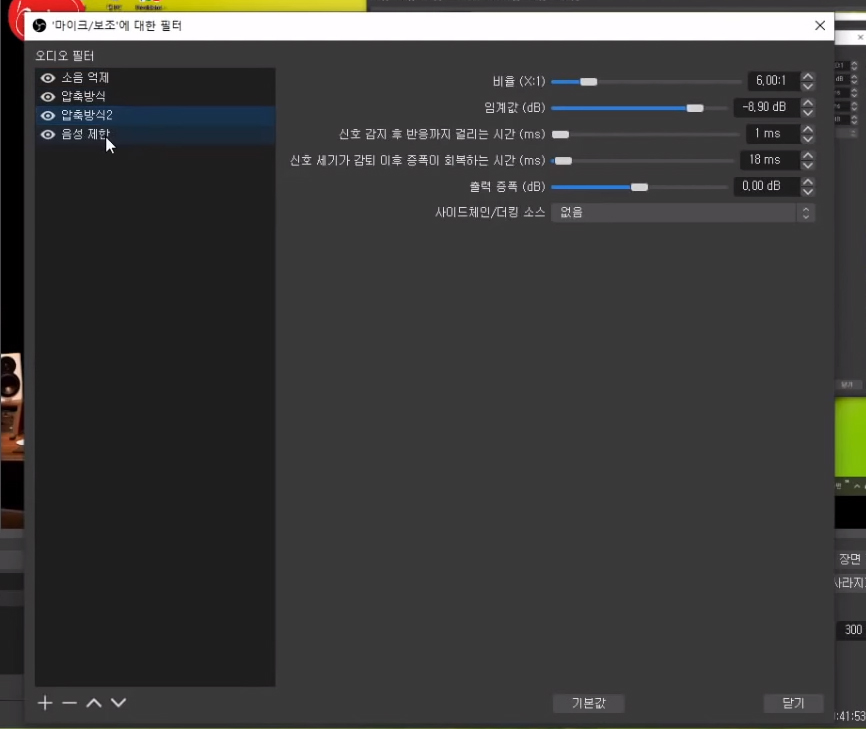866x729 pixels.
Task: Click the remove filter minus icon
Action: pyautogui.click(x=69, y=703)
